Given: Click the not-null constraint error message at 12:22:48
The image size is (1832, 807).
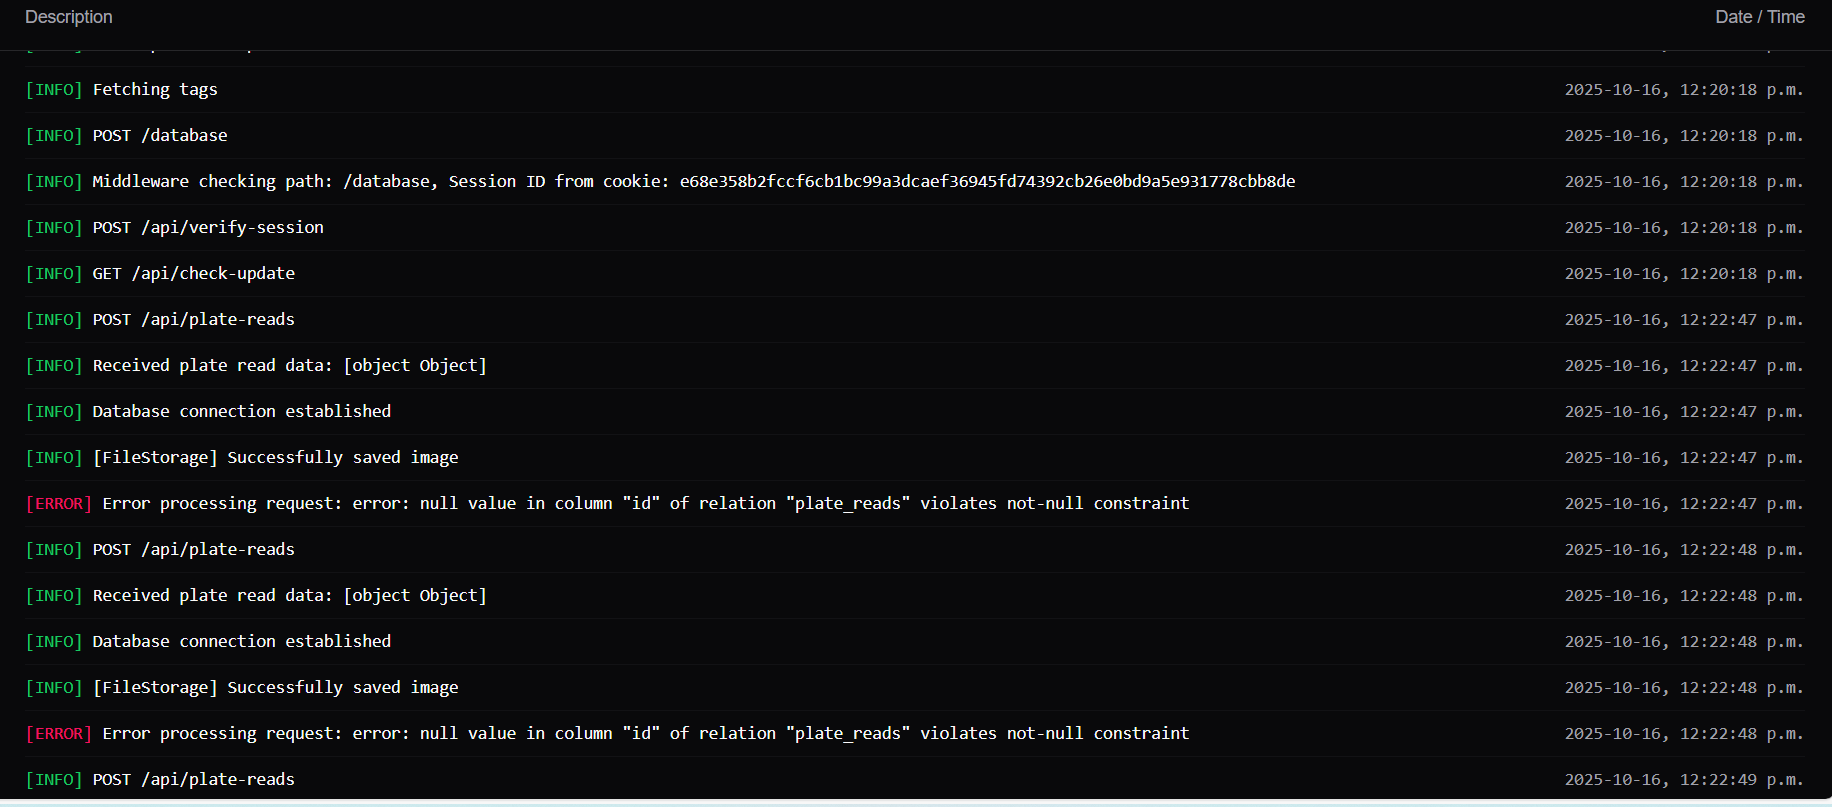Looking at the screenshot, I should (x=645, y=734).
